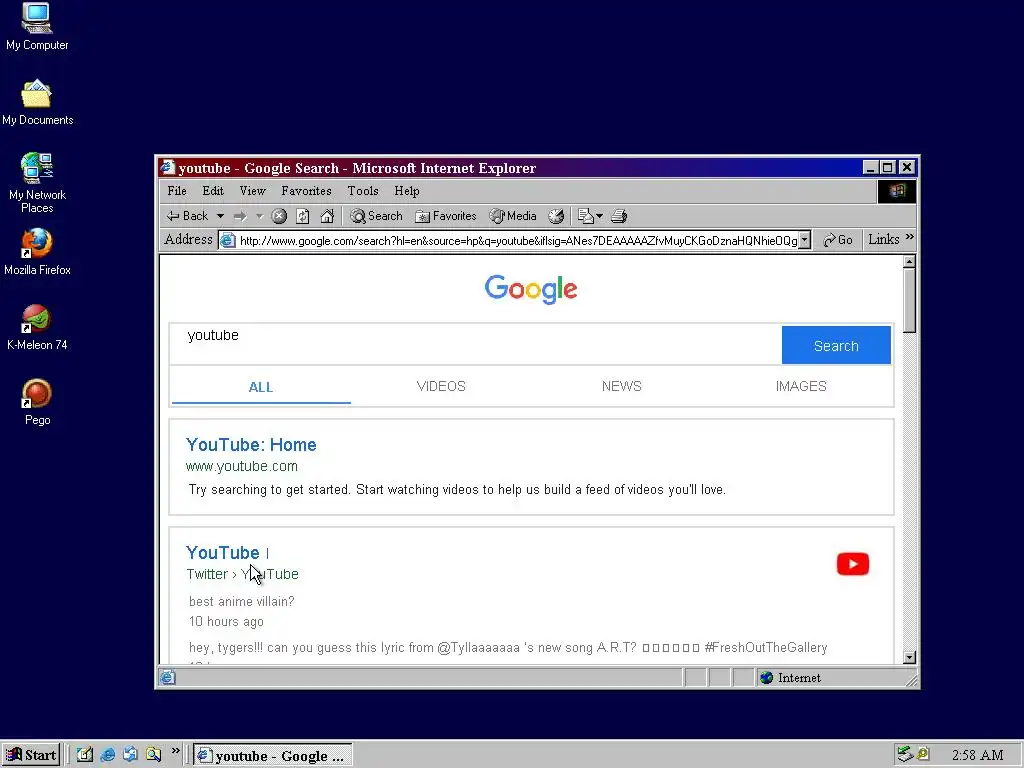This screenshot has height=768, width=1024.
Task: Open the Back history dropdown arrow
Action: coord(220,216)
